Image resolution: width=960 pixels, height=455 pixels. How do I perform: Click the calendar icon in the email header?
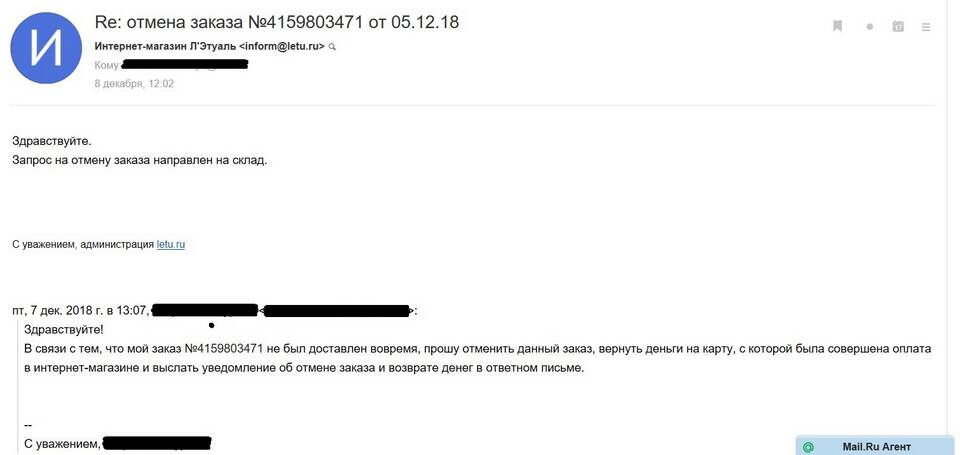click(x=898, y=27)
